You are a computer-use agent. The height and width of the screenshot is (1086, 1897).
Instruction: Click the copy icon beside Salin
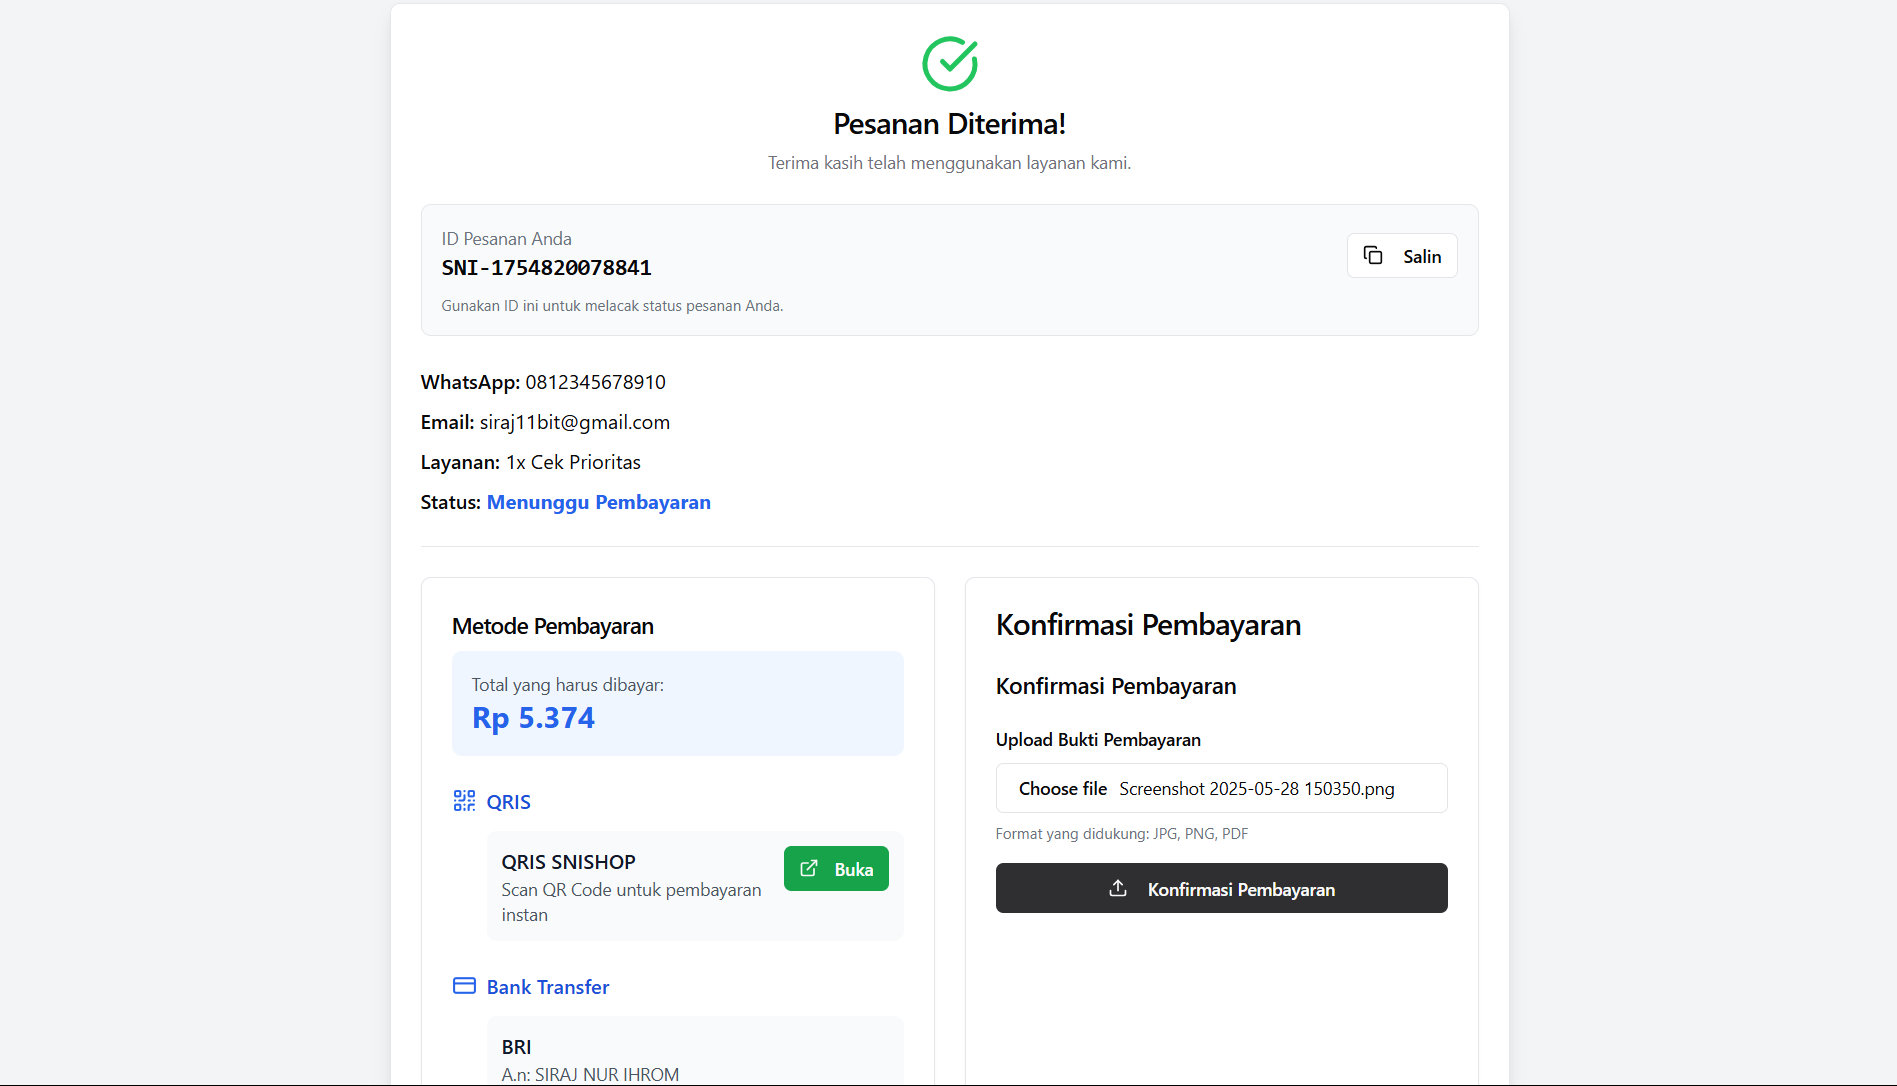point(1373,256)
